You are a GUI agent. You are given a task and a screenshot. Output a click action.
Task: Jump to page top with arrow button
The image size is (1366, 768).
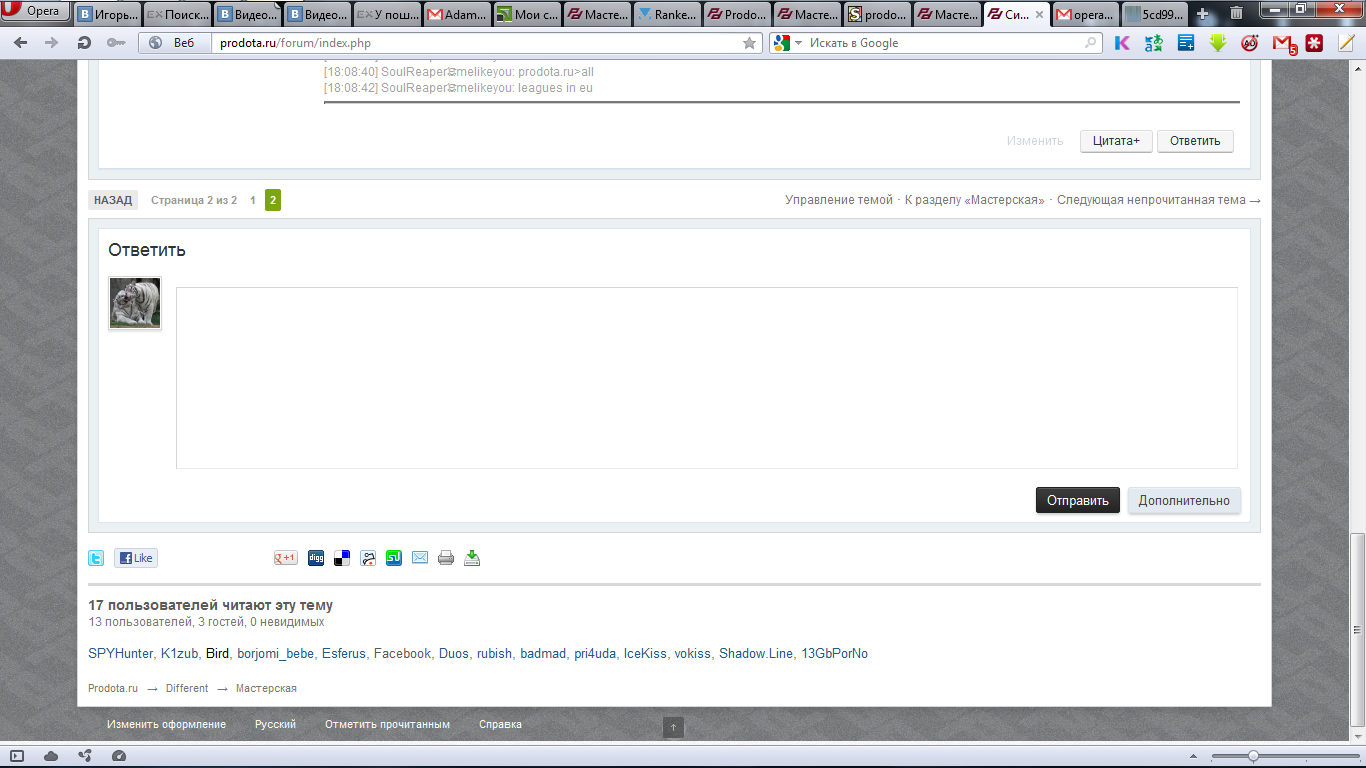674,728
